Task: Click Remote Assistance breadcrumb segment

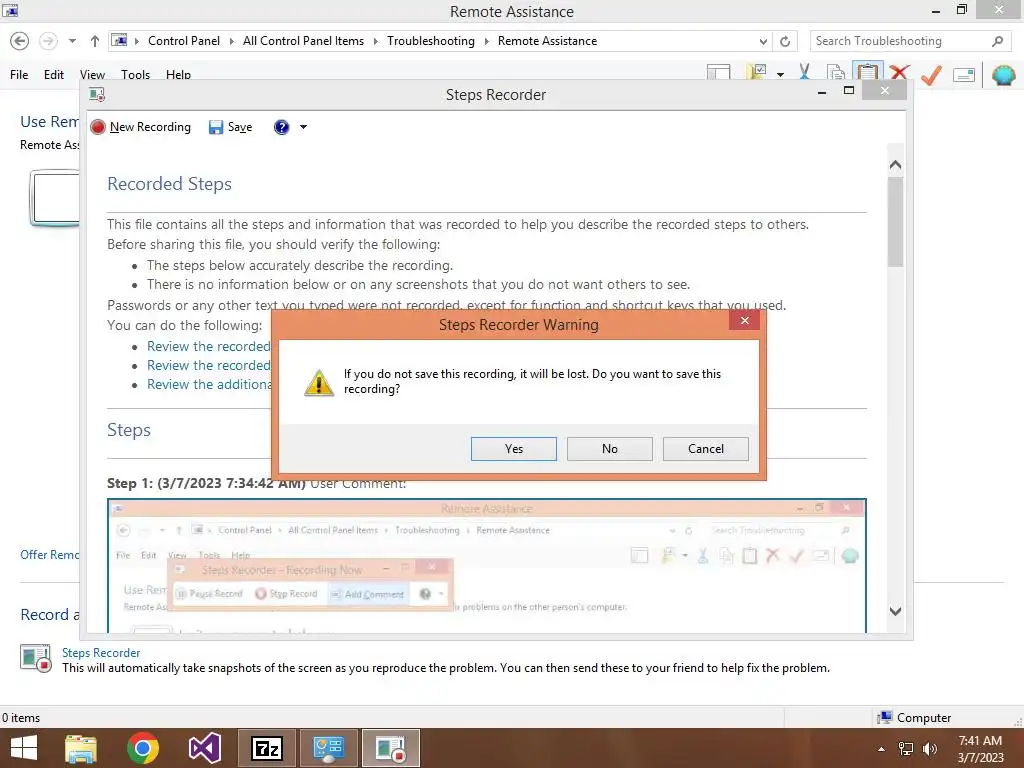Action: [x=547, y=40]
